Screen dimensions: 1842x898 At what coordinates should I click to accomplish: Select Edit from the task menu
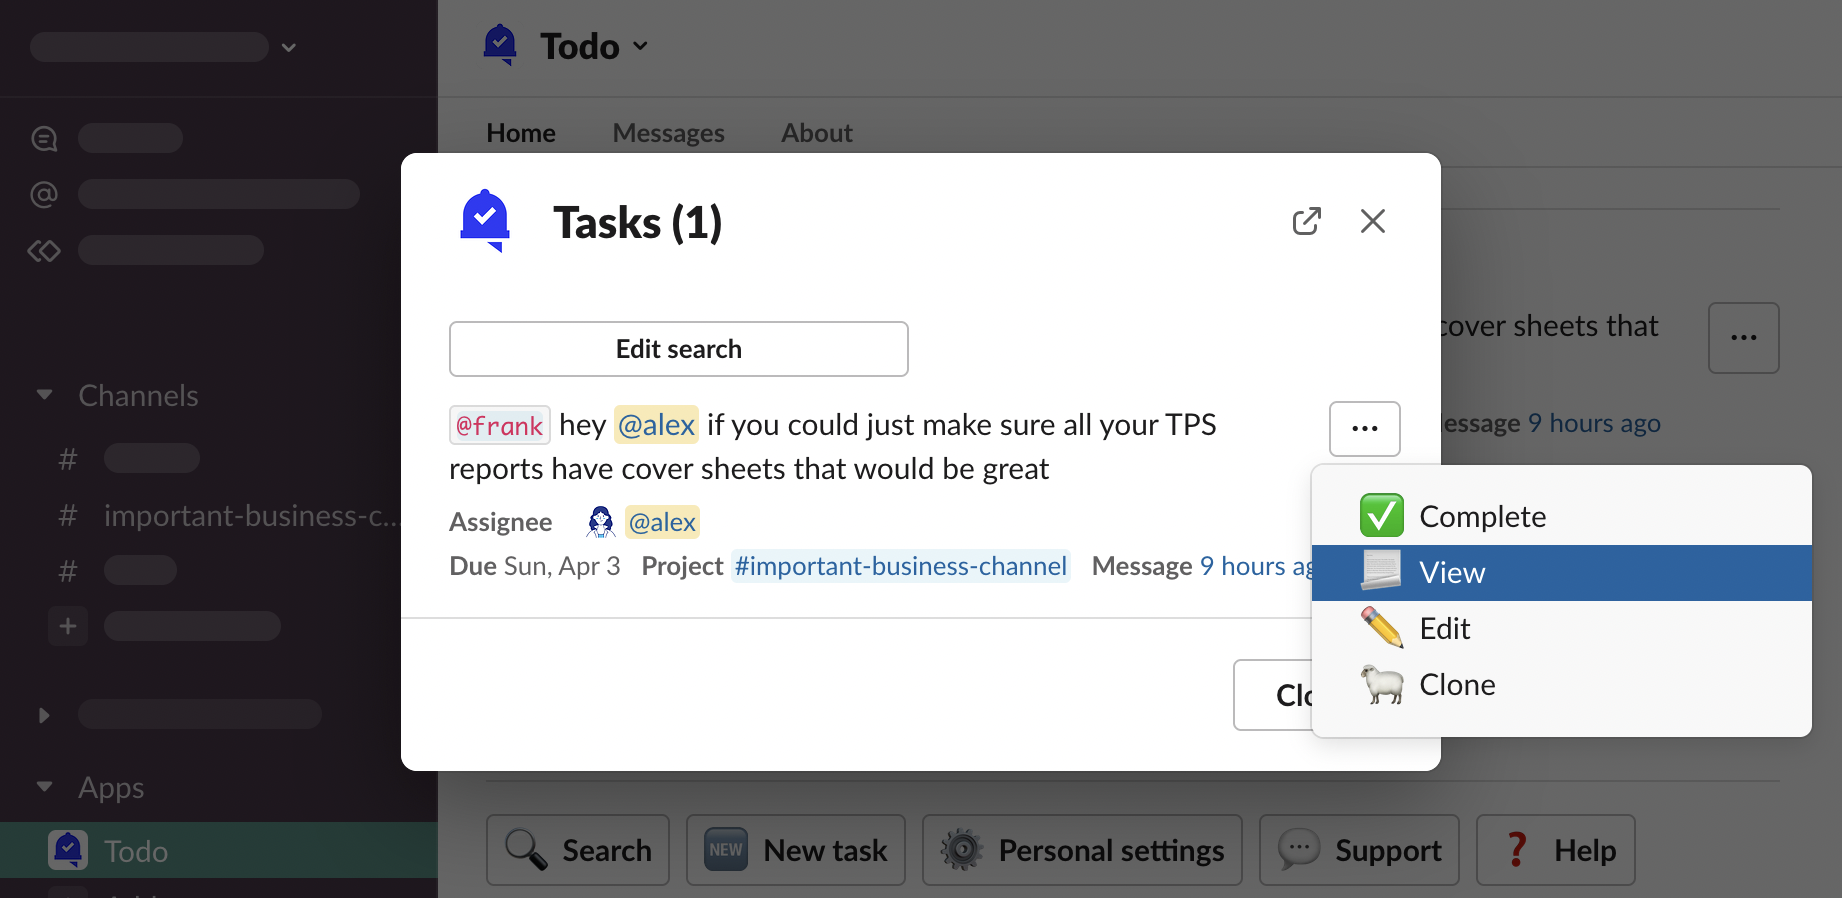coord(1444,629)
